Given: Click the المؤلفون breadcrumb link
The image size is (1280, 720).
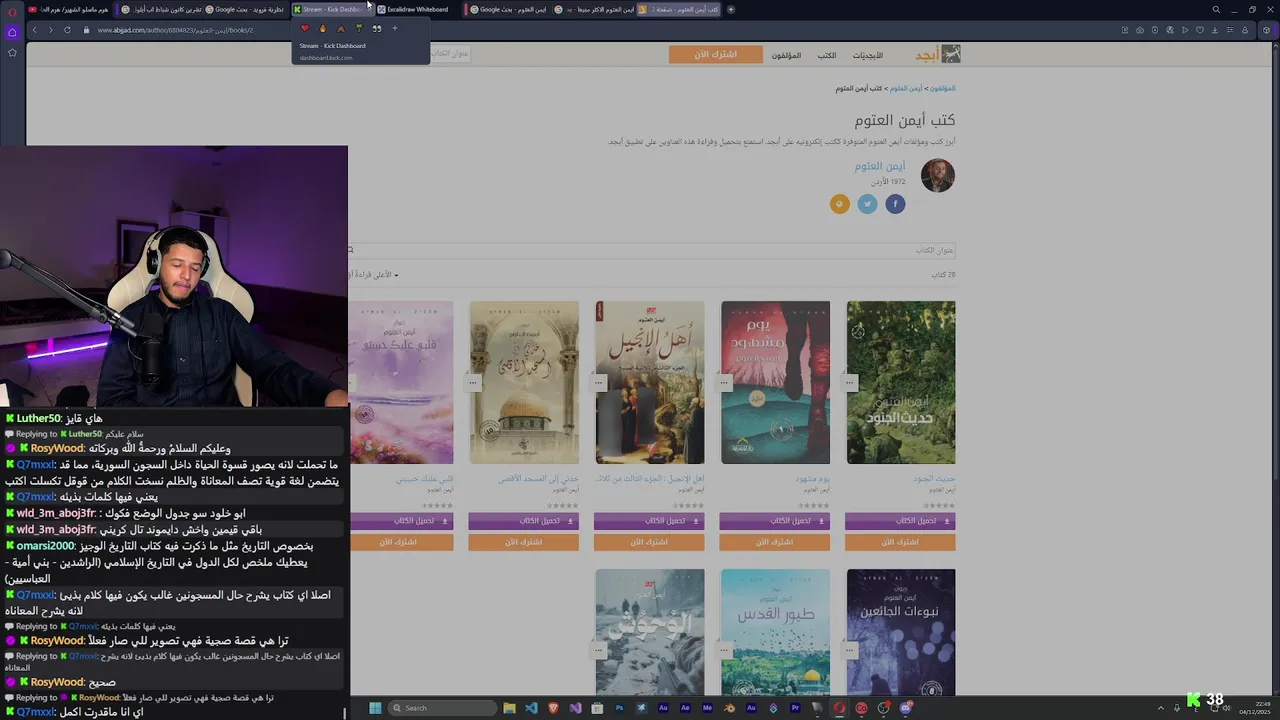Looking at the screenshot, I should pyautogui.click(x=943, y=88).
